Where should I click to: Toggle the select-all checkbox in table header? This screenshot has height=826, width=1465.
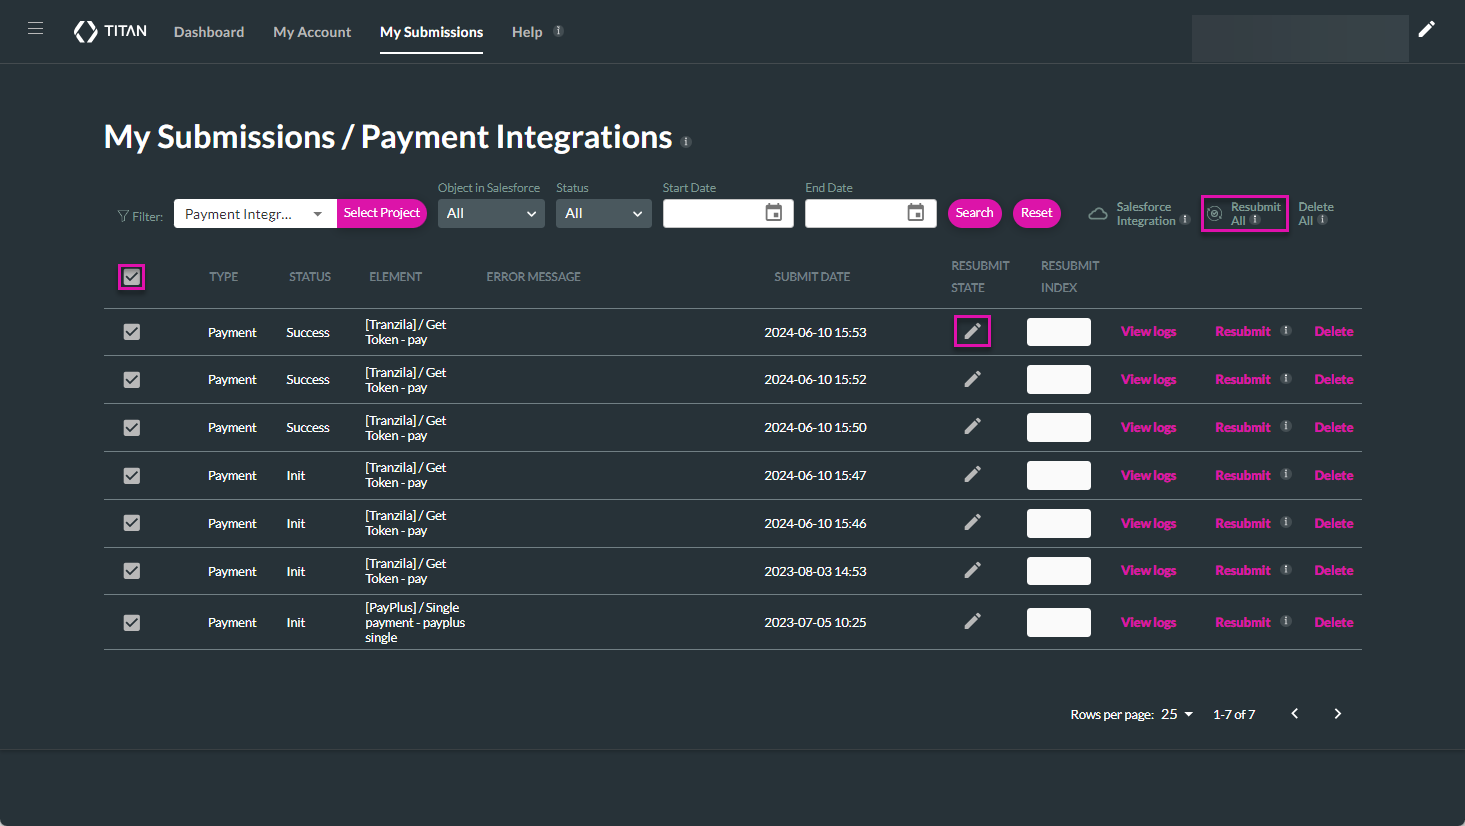[x=132, y=277]
